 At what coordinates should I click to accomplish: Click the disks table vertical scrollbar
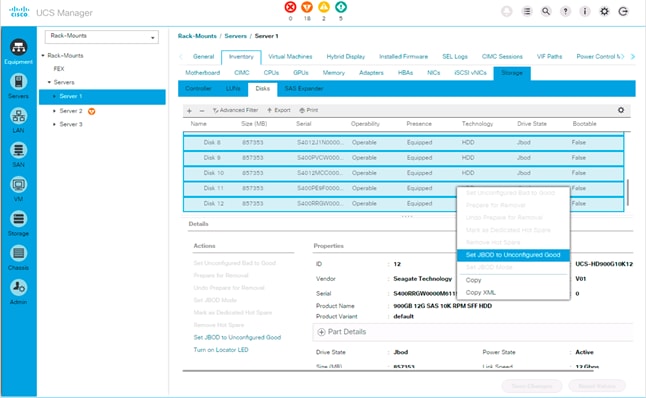(628, 192)
